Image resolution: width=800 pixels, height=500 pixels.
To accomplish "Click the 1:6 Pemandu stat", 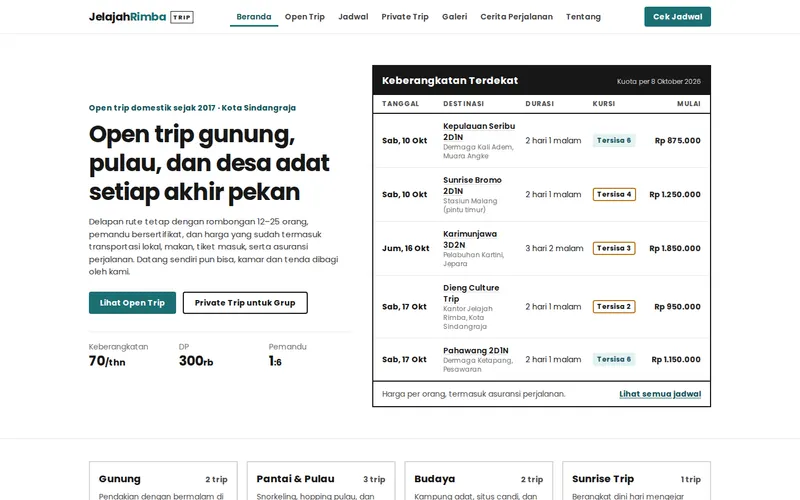I will (287, 355).
